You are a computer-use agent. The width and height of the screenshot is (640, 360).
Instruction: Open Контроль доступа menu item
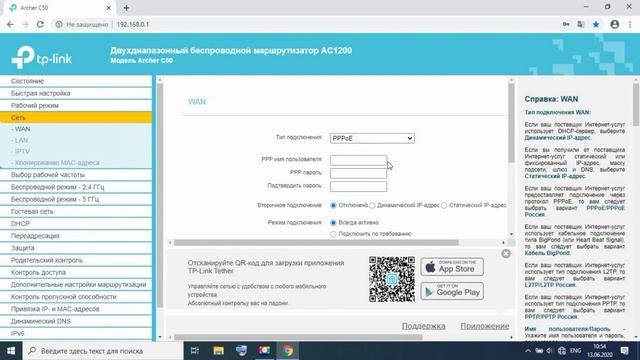76,272
